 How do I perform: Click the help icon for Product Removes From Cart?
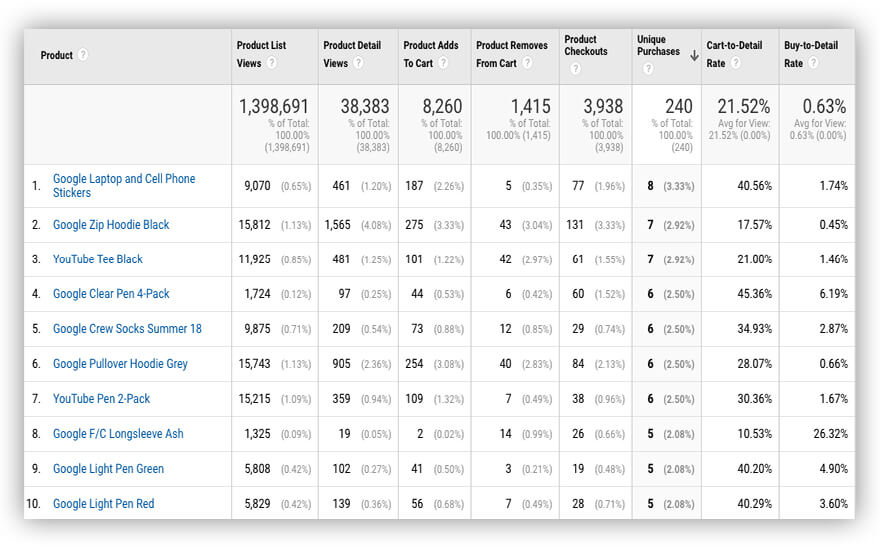[x=527, y=63]
